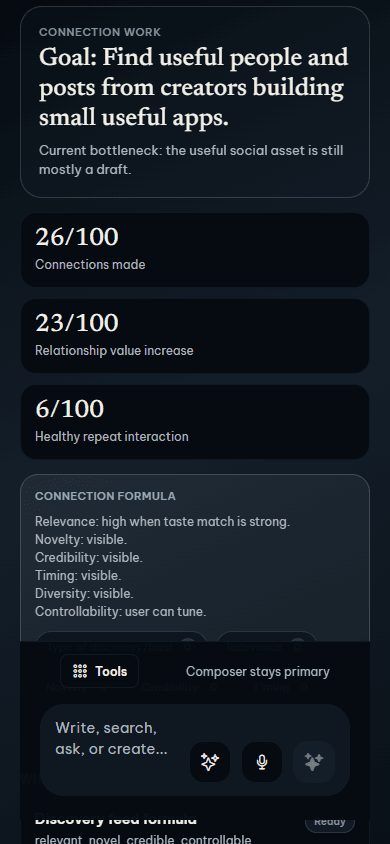Click the Current bottleneck description text

[x=191, y=160]
